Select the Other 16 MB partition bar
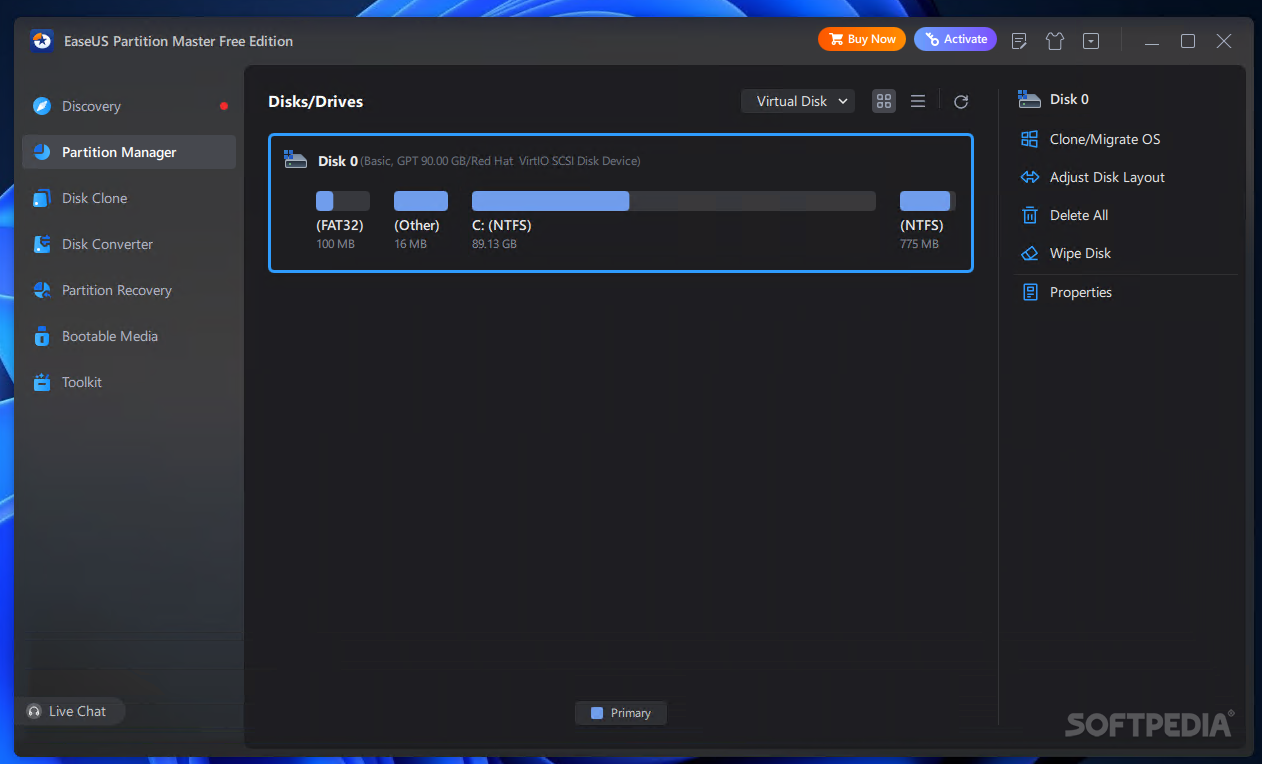The height and width of the screenshot is (764, 1262). pos(421,201)
